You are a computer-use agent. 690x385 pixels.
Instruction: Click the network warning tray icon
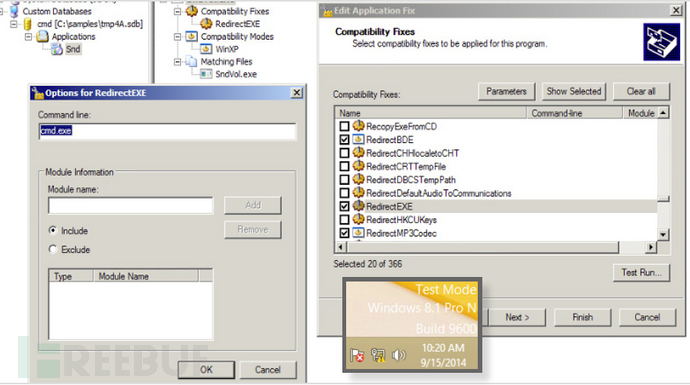(x=378, y=355)
